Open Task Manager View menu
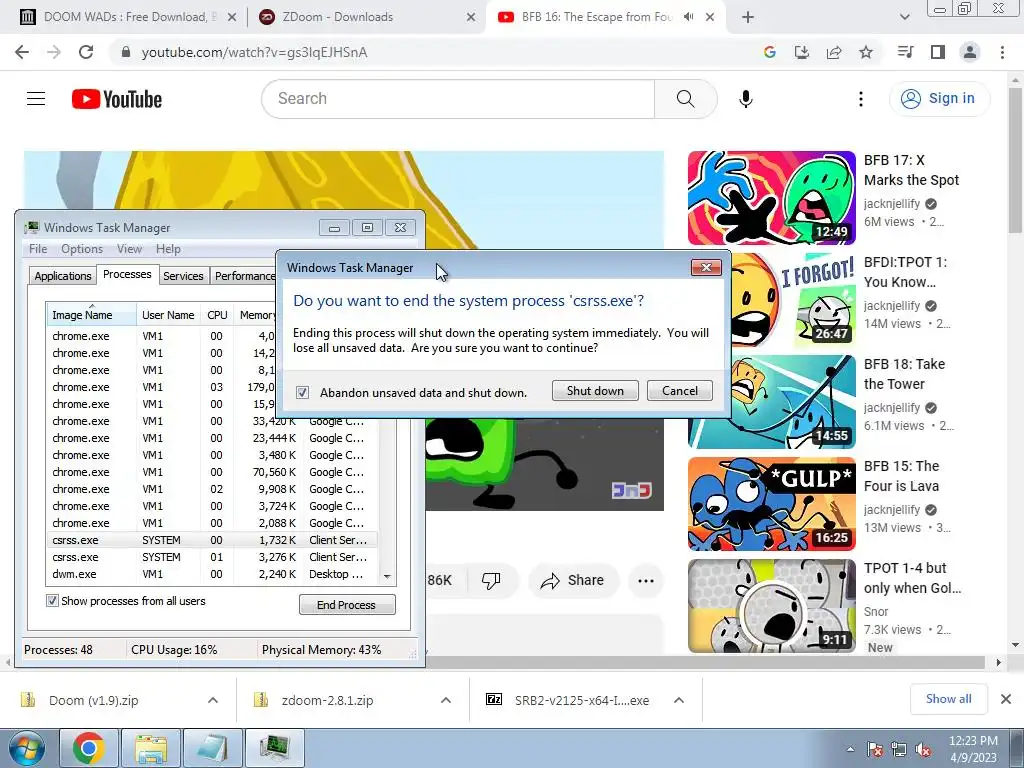 [129, 249]
